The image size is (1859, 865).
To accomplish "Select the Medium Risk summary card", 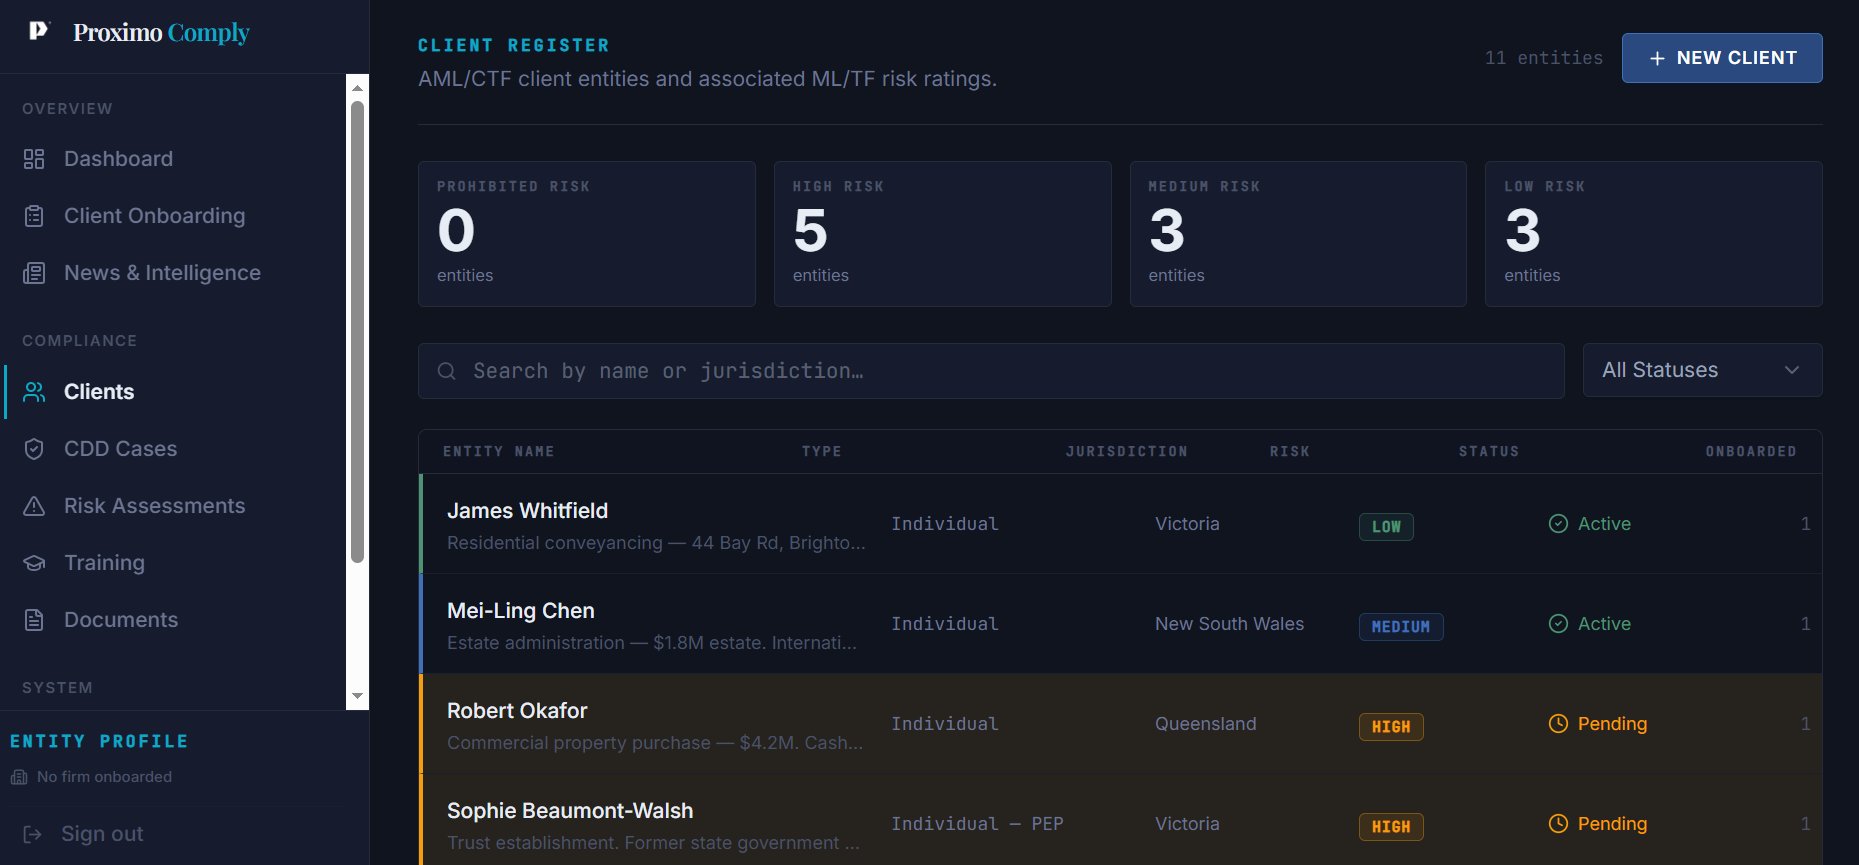I will click(1298, 234).
